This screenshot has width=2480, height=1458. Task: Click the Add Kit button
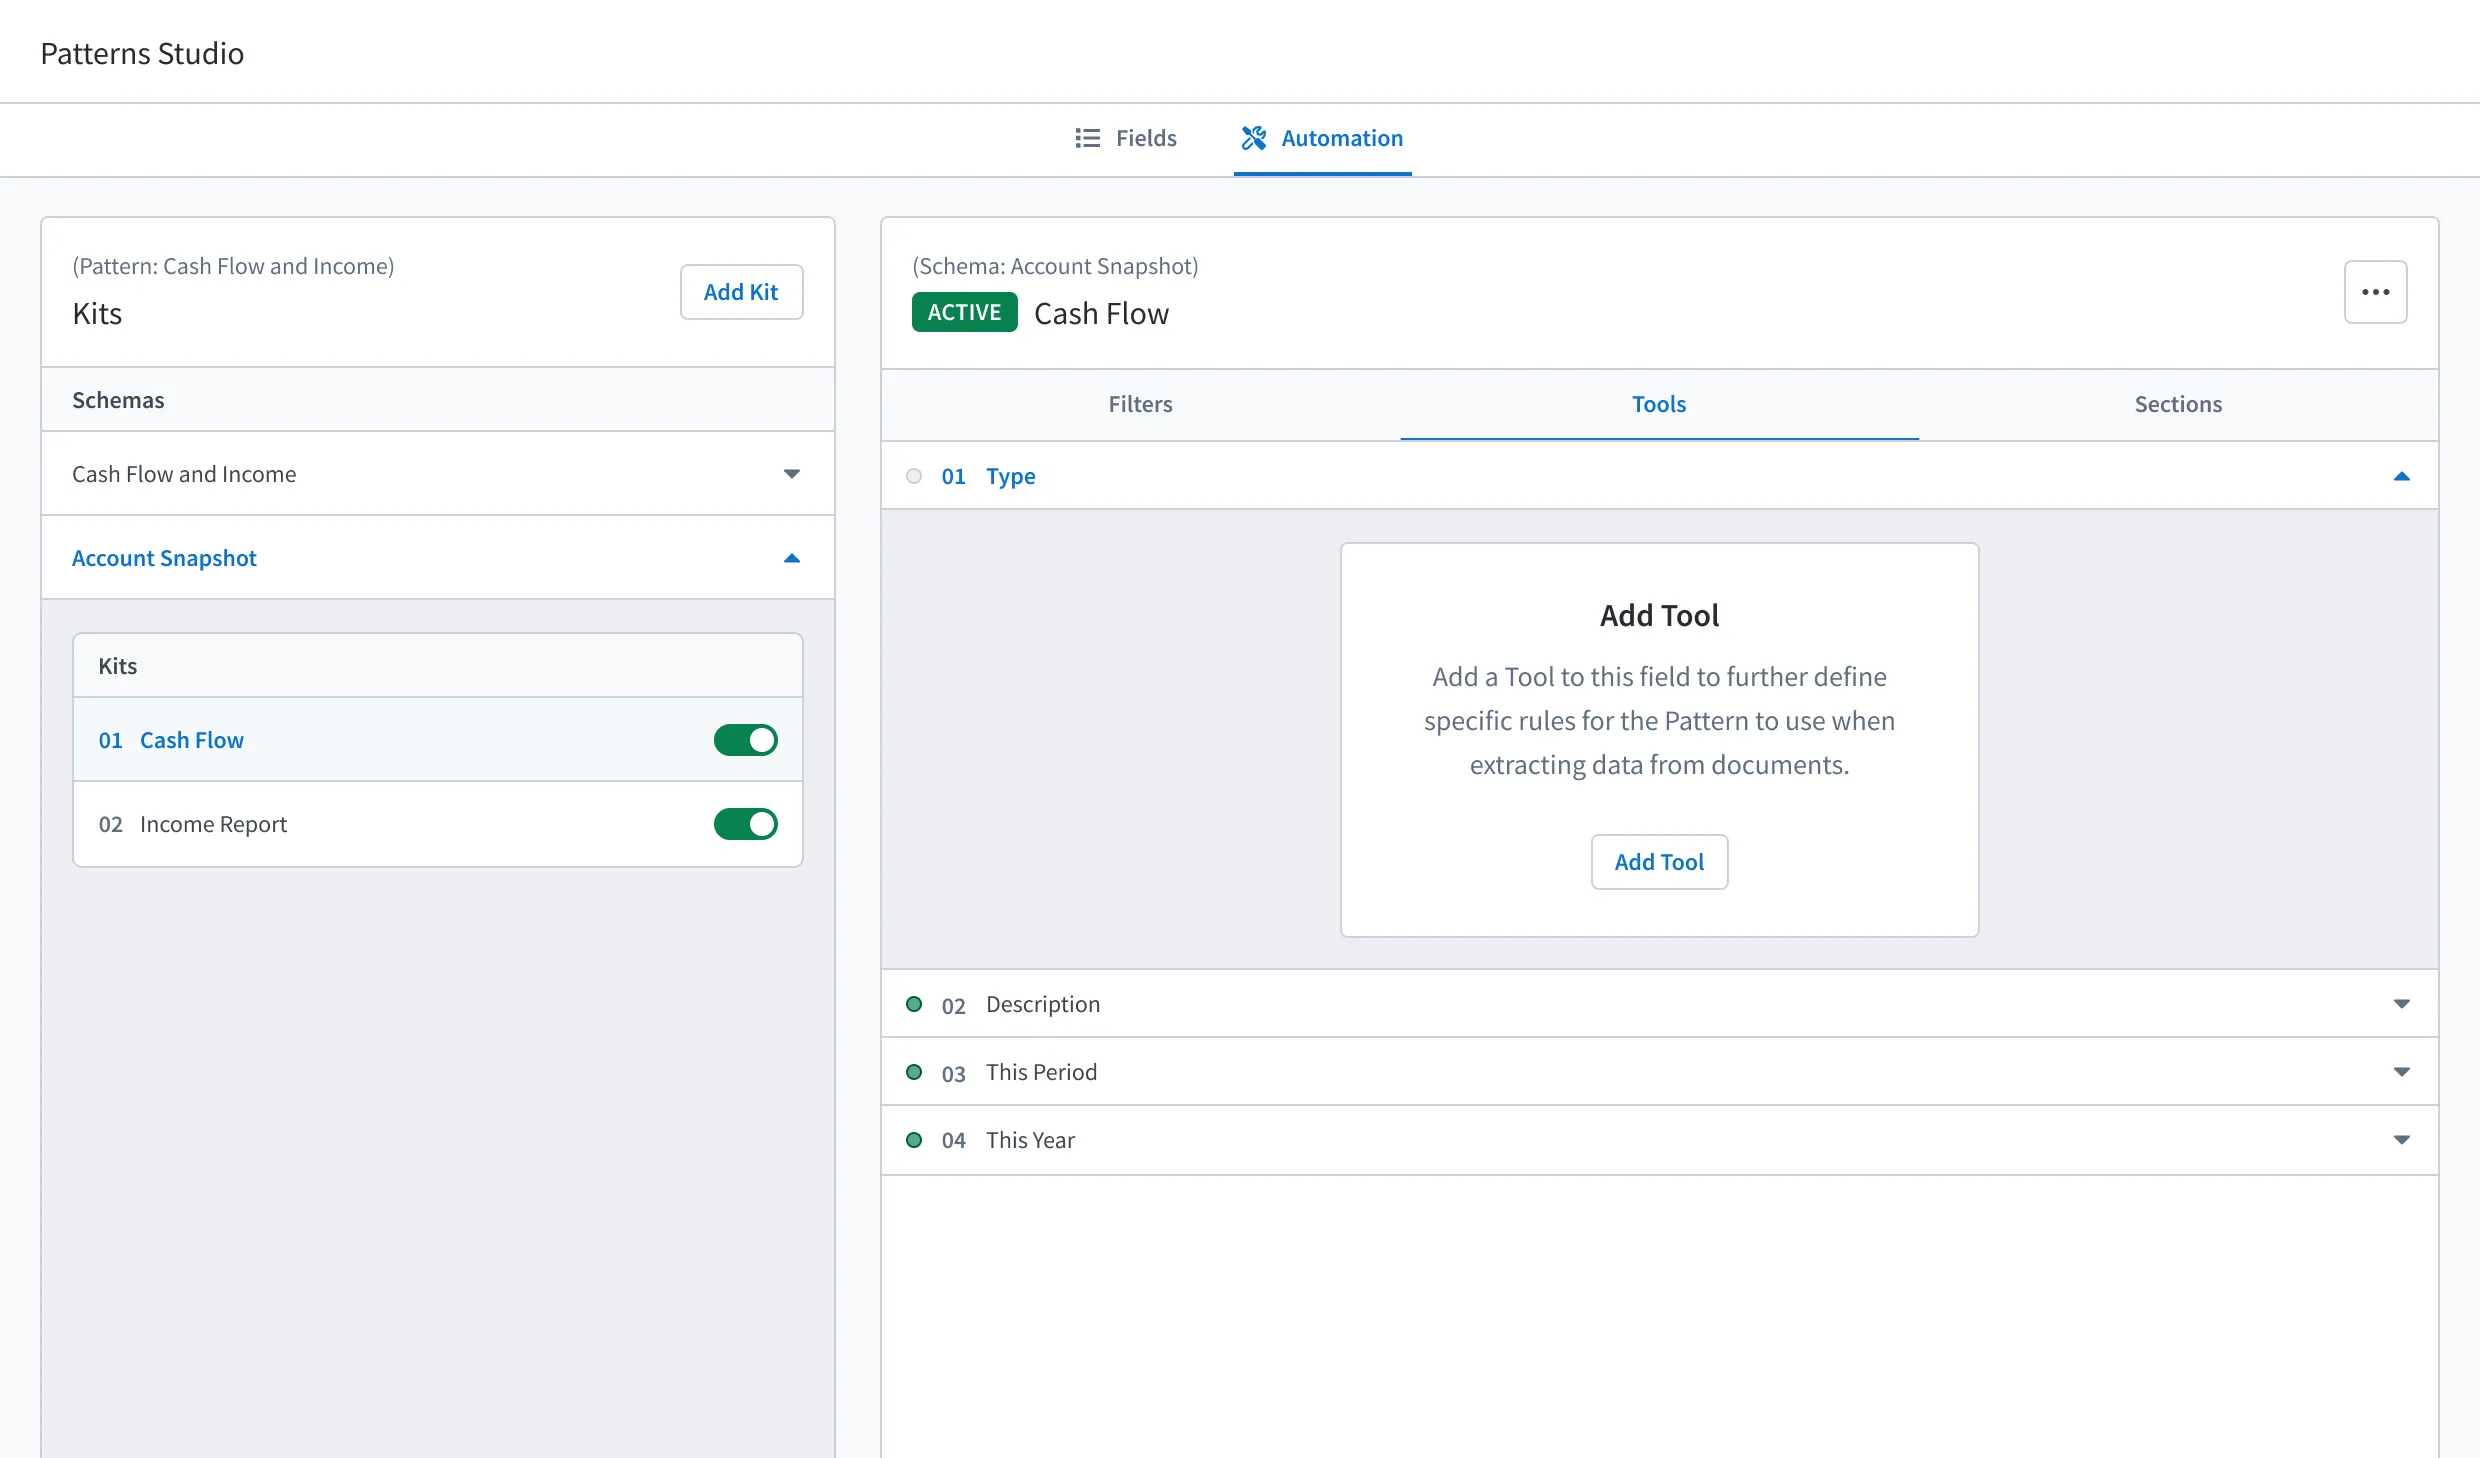coord(741,292)
